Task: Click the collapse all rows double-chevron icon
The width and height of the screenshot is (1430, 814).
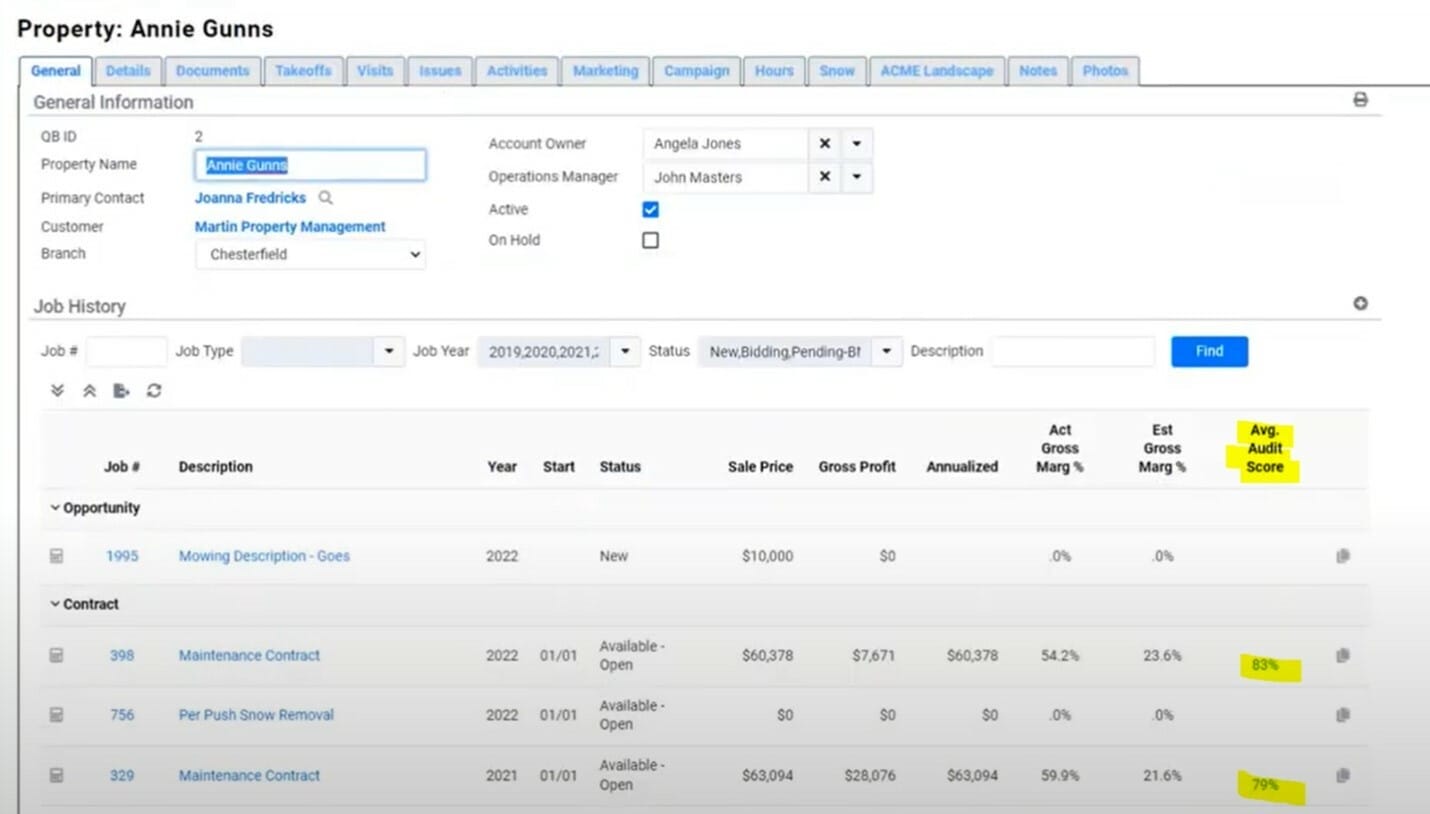Action: 89,391
